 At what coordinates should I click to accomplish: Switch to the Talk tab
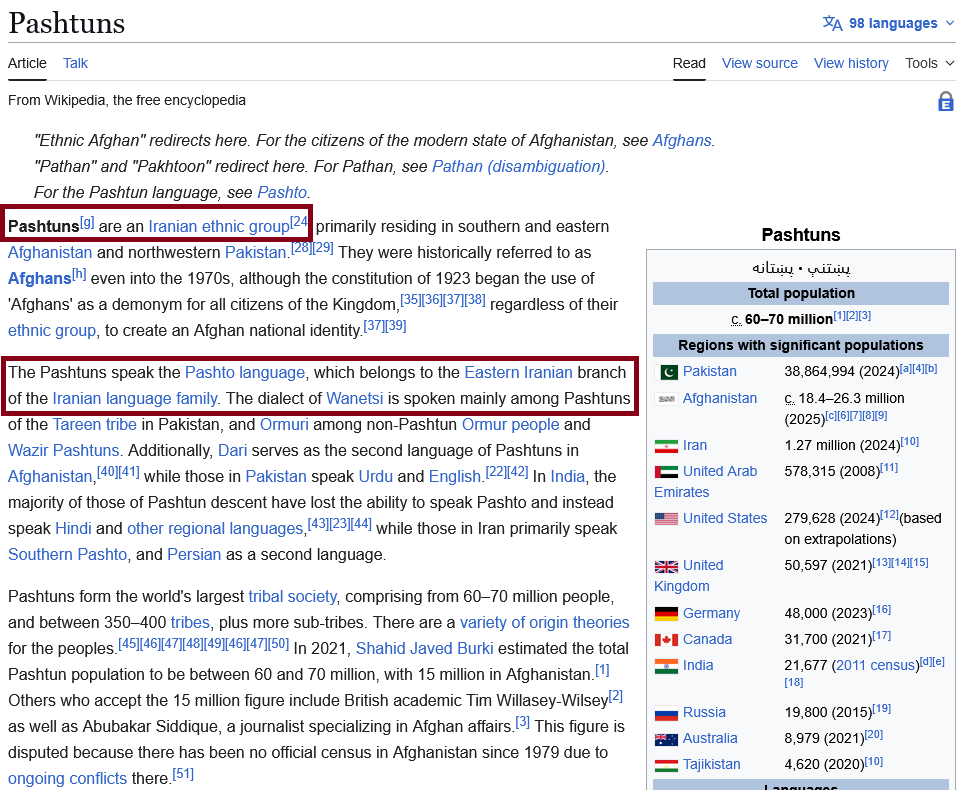(75, 63)
